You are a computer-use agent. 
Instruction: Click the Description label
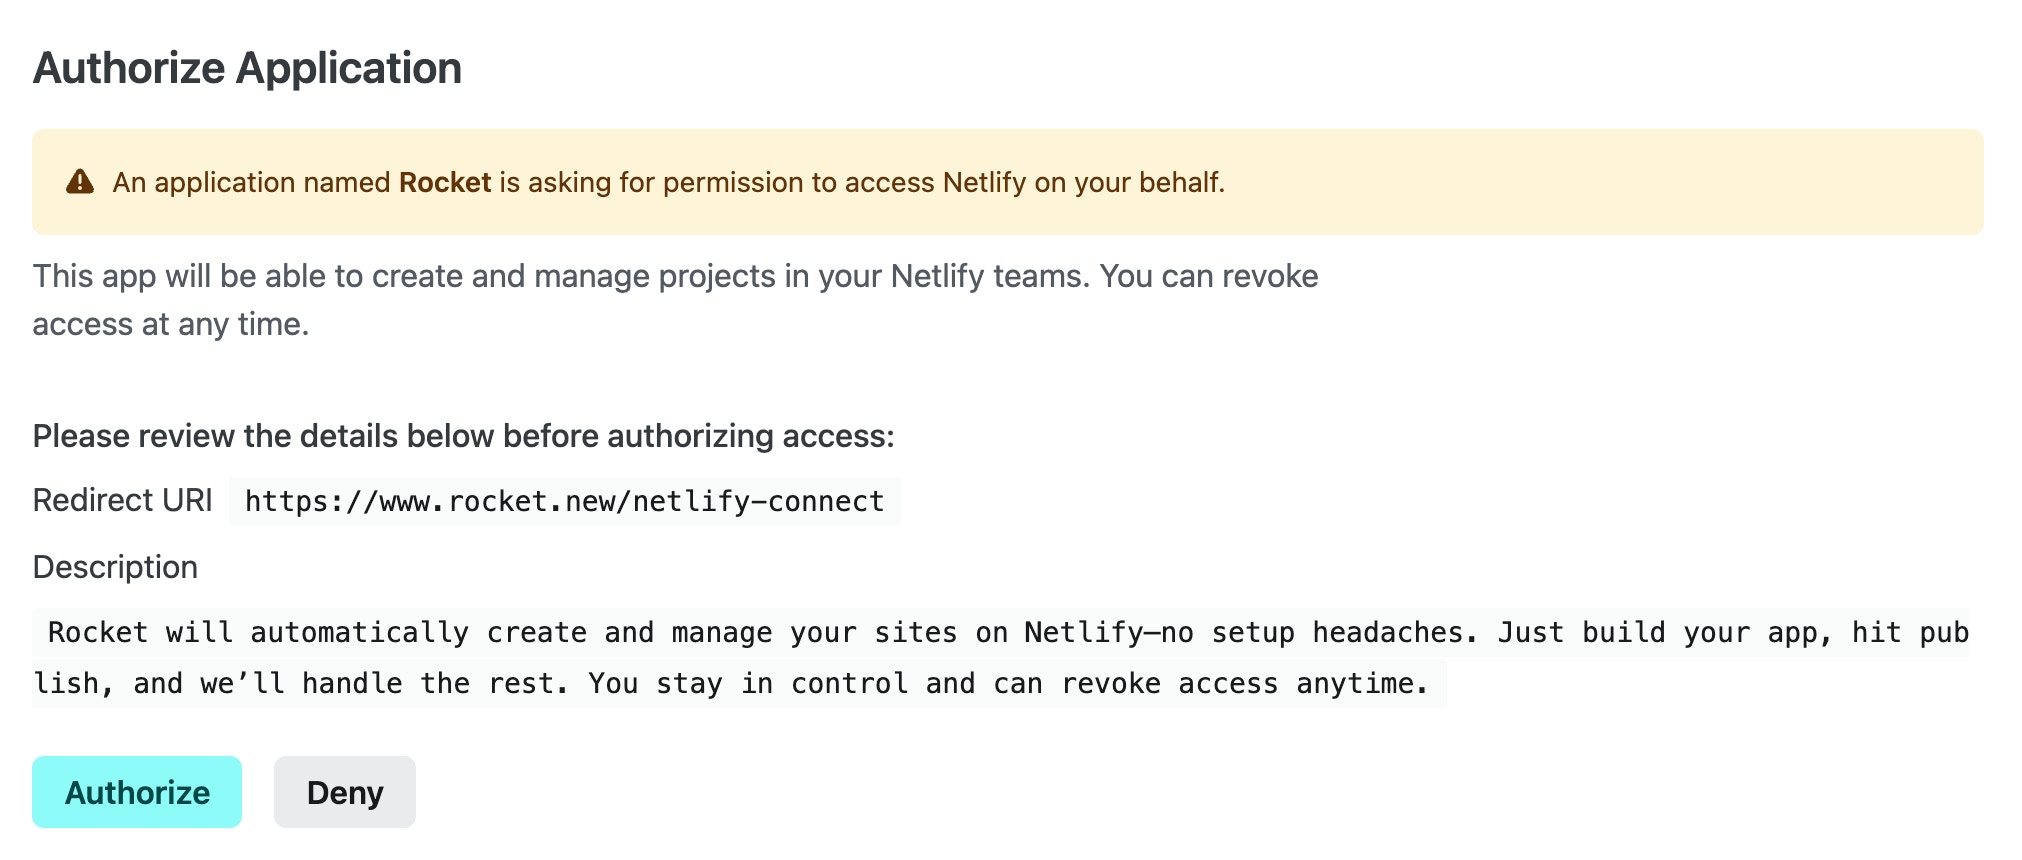click(x=115, y=567)
